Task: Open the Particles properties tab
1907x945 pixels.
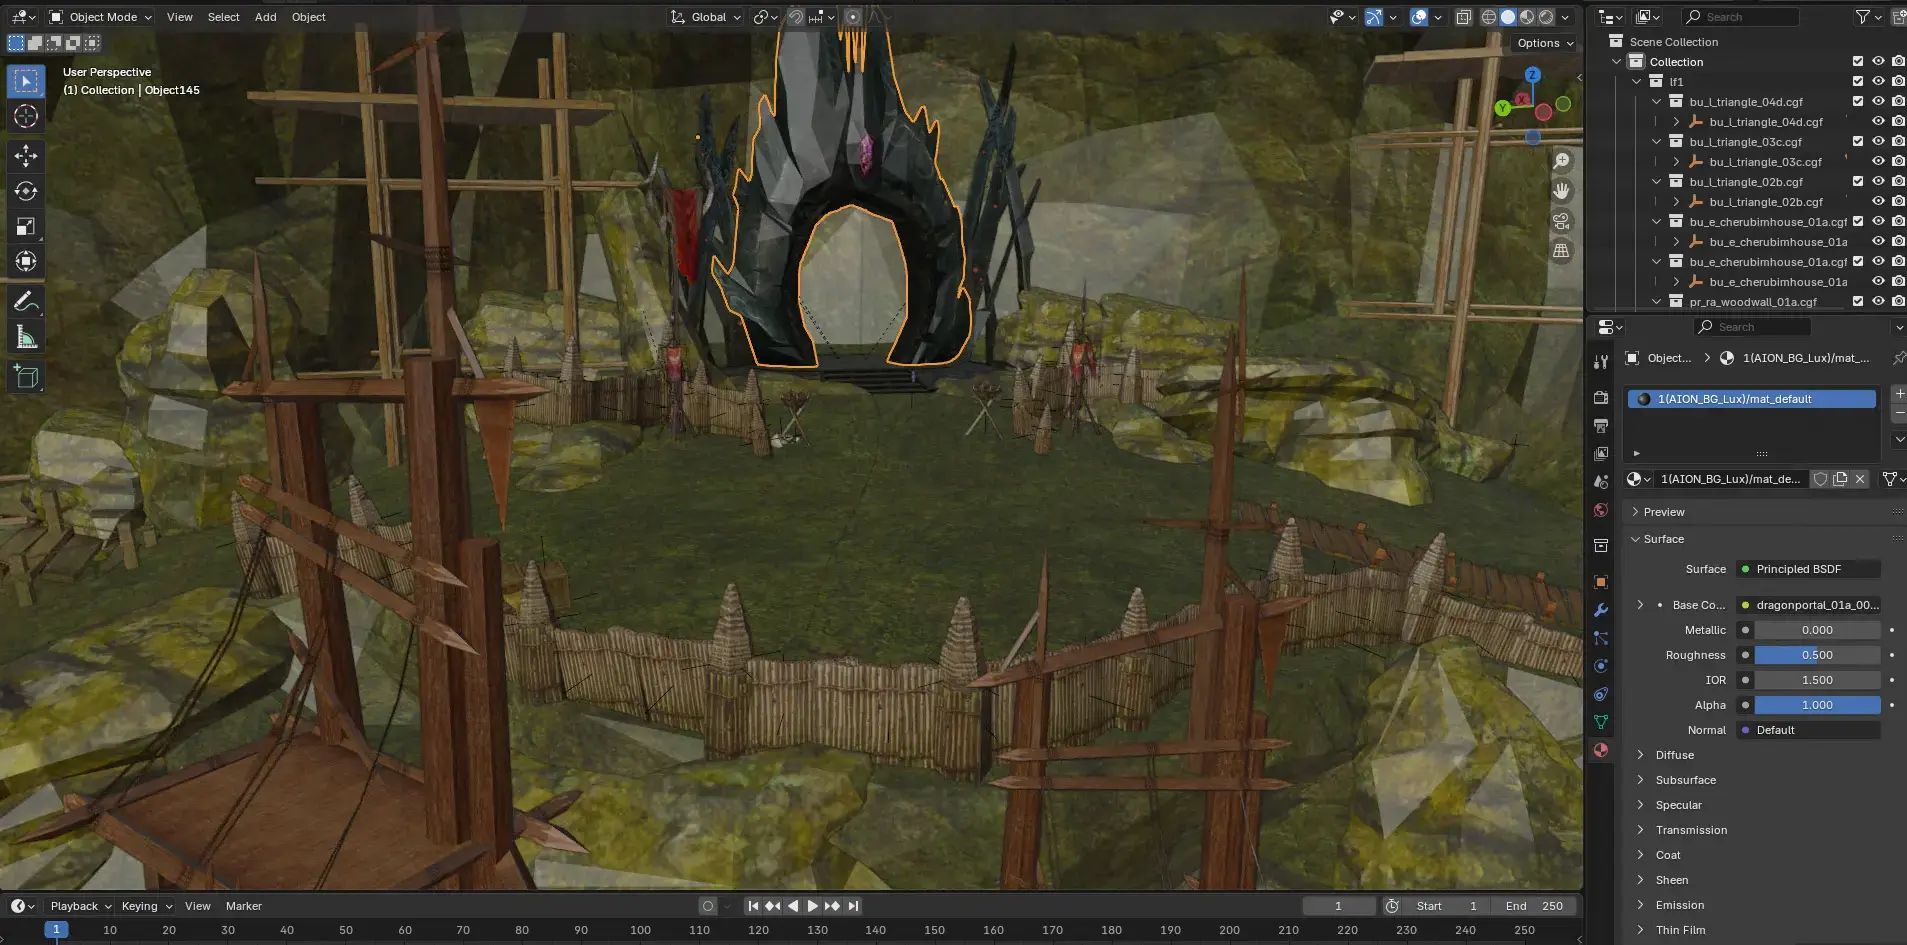Action: click(x=1601, y=638)
